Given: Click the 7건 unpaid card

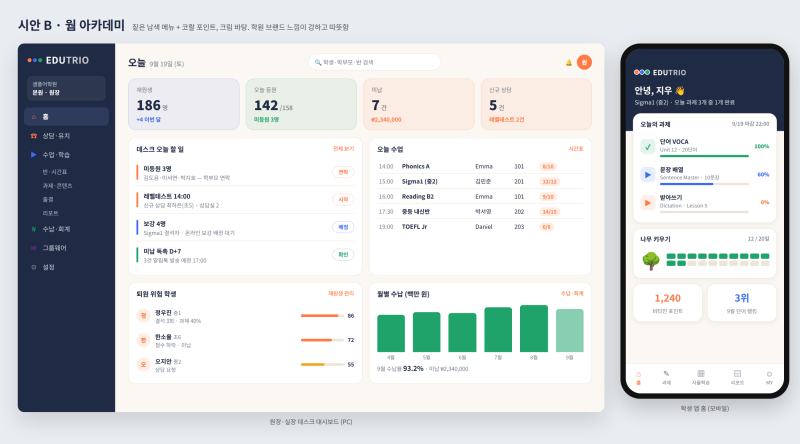Looking at the screenshot, I should [x=419, y=104].
